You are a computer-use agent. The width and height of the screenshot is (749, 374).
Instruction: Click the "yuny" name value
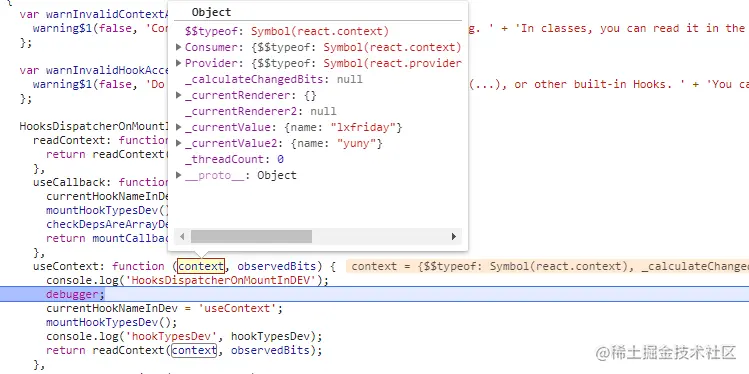357,143
